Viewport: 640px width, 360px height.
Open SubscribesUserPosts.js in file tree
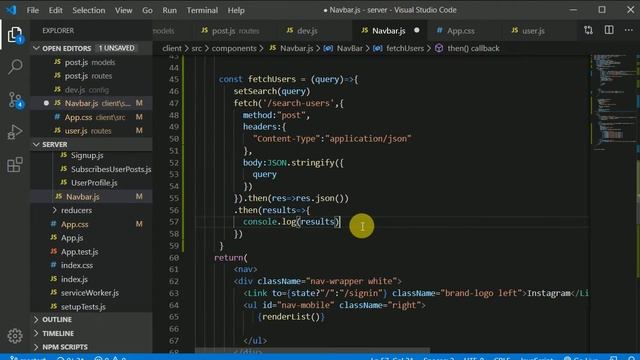tap(111, 169)
